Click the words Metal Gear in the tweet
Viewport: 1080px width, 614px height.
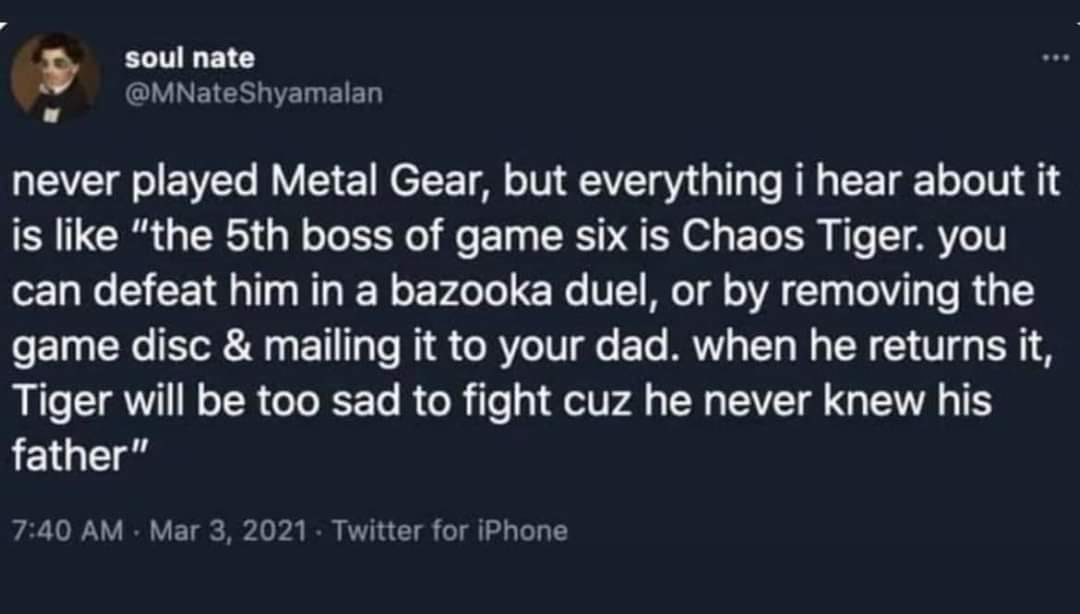380,182
